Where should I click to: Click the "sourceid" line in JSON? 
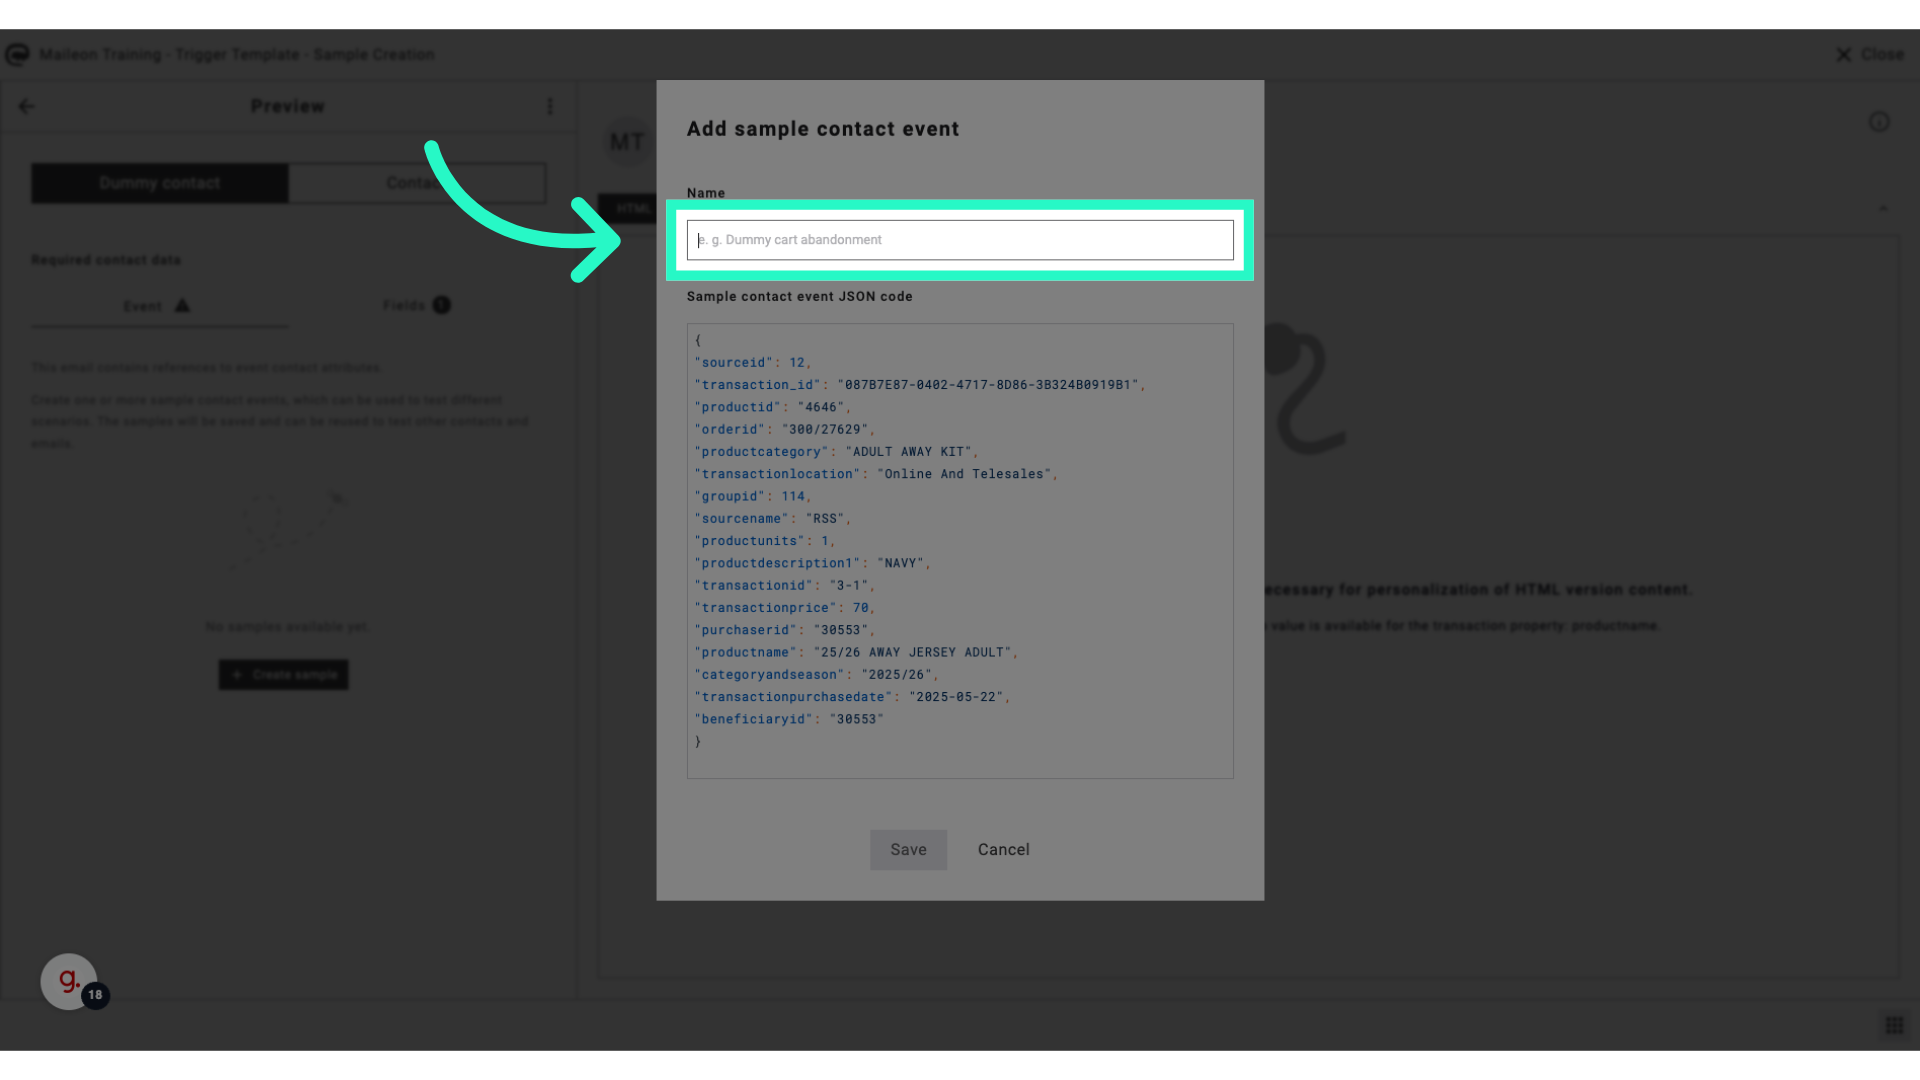click(x=753, y=362)
